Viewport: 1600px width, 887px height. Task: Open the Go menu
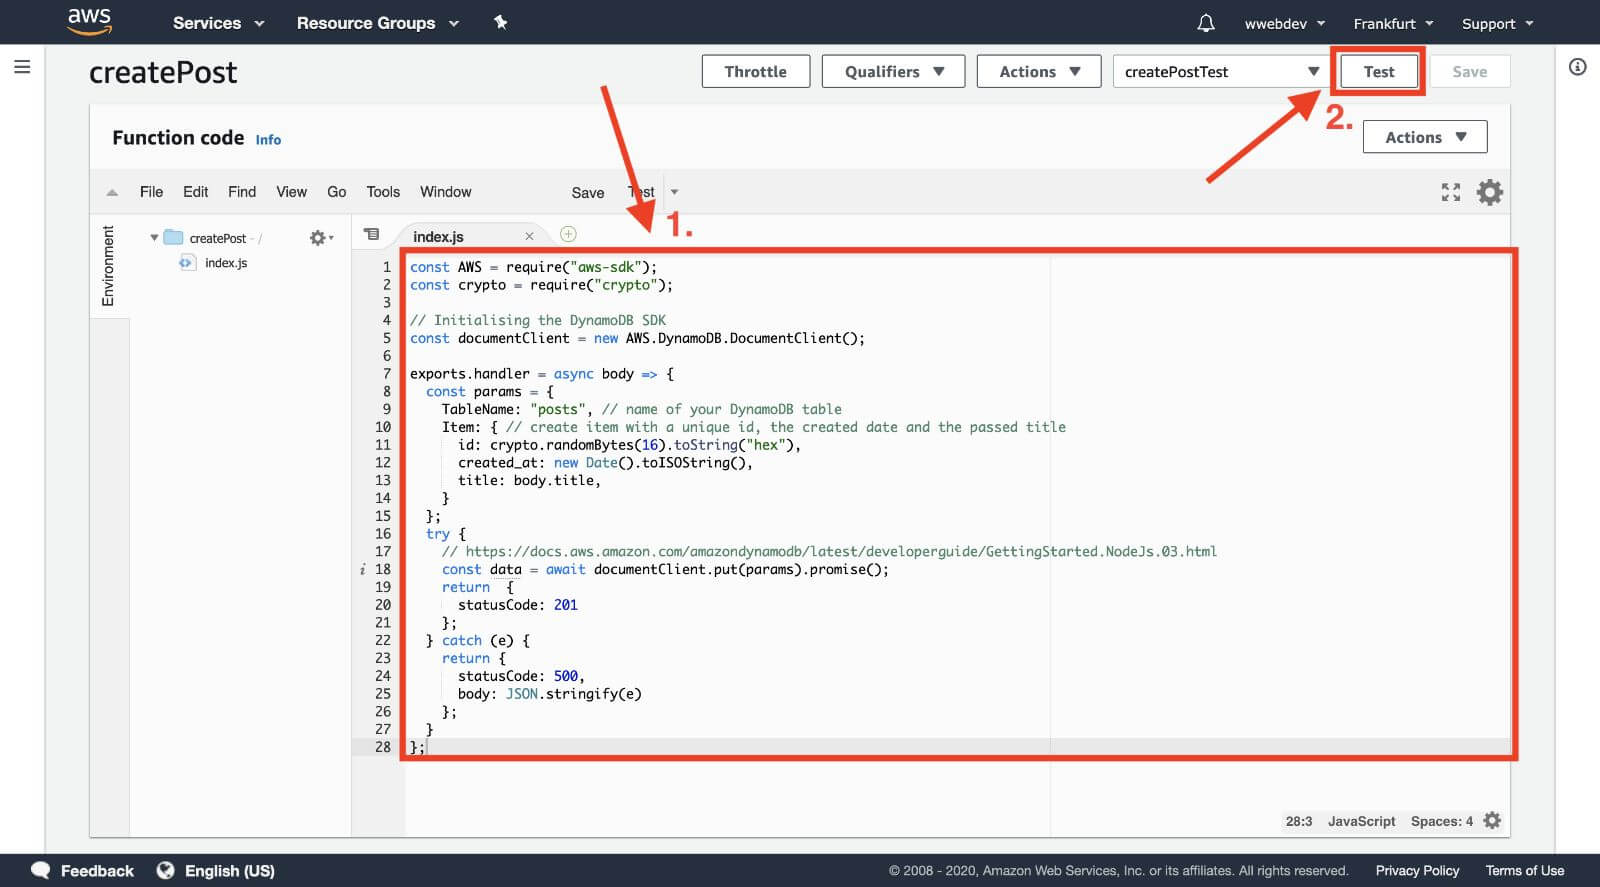pos(337,192)
